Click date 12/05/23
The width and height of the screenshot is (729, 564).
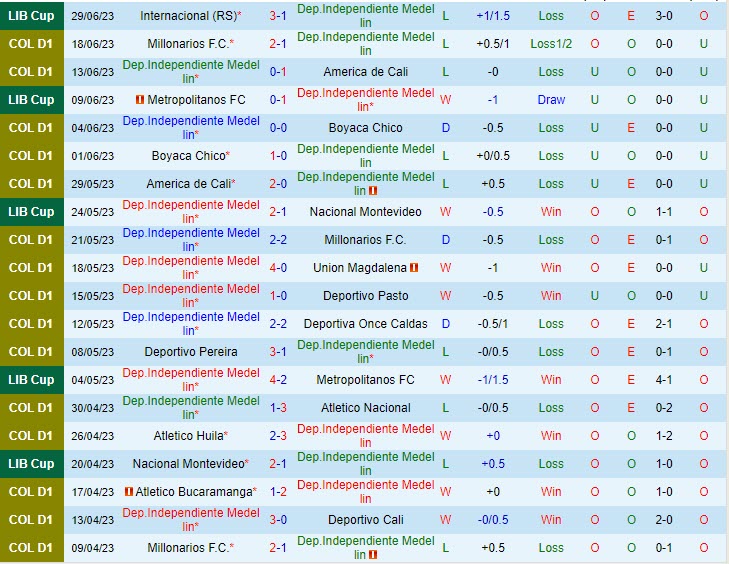[93, 324]
